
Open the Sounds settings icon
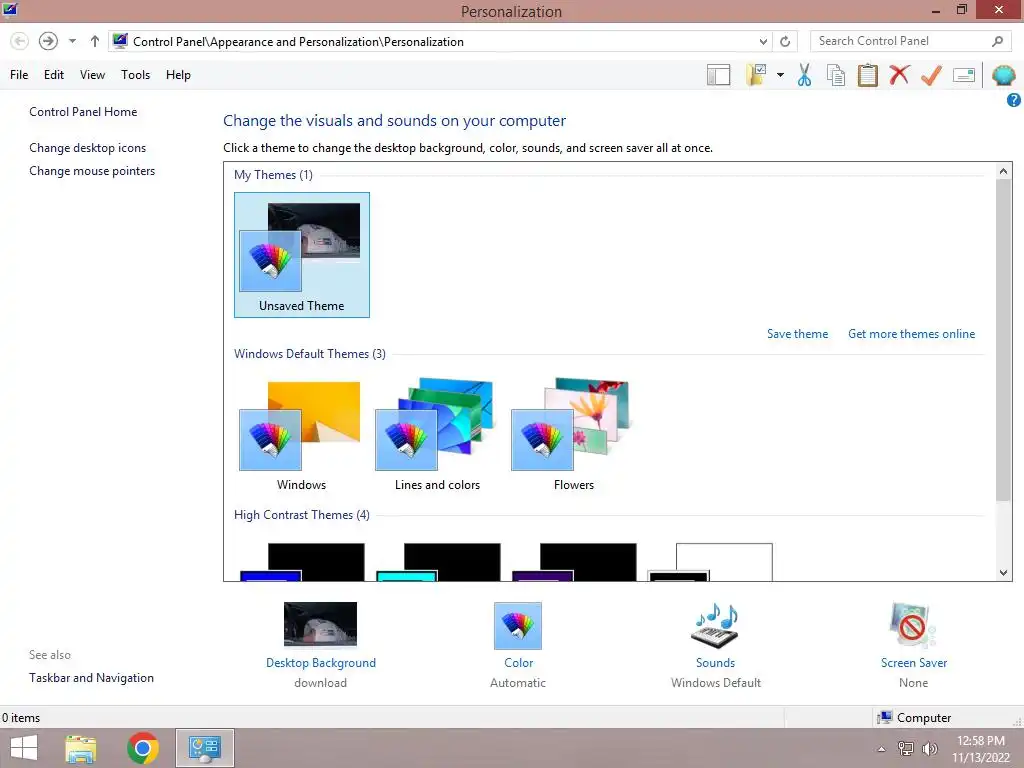(715, 626)
